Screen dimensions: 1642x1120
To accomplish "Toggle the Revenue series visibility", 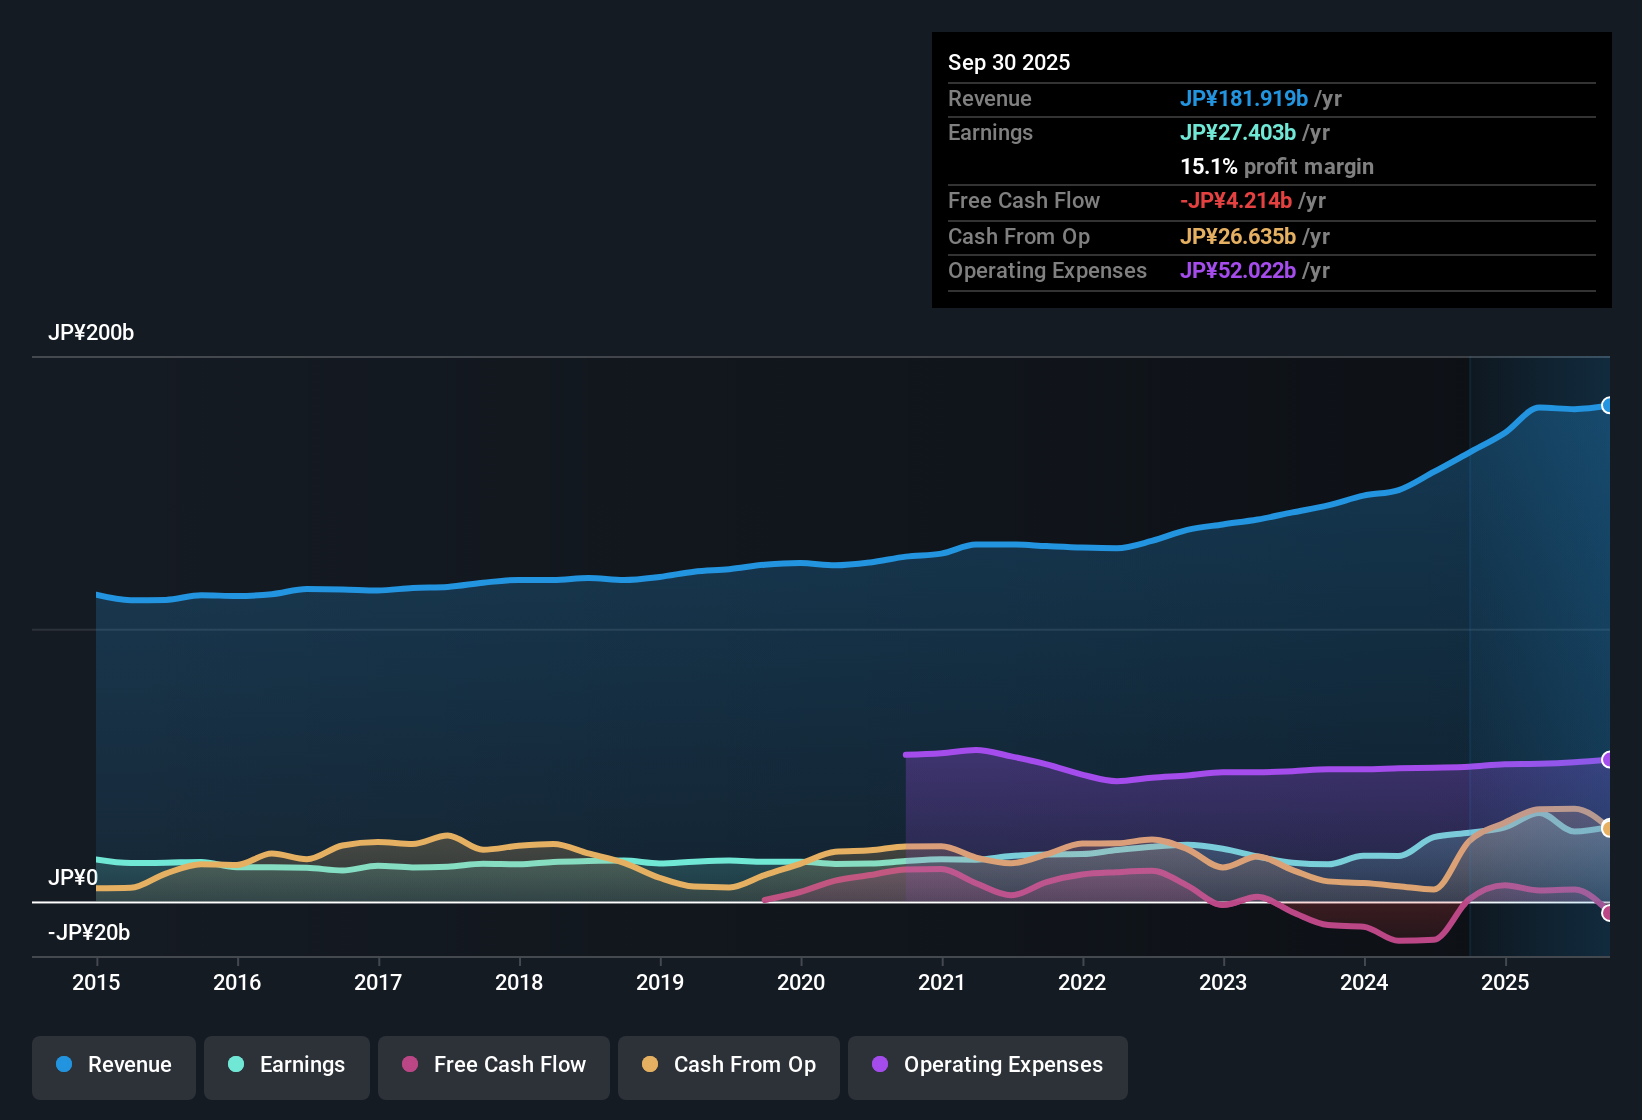I will [x=113, y=1065].
